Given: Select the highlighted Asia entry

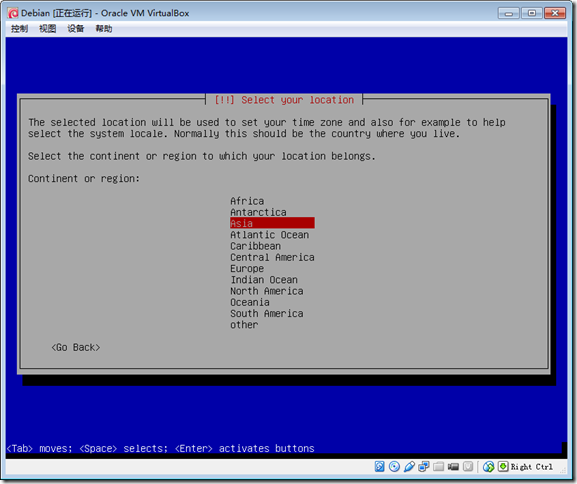Looking at the screenshot, I should pos(272,223).
